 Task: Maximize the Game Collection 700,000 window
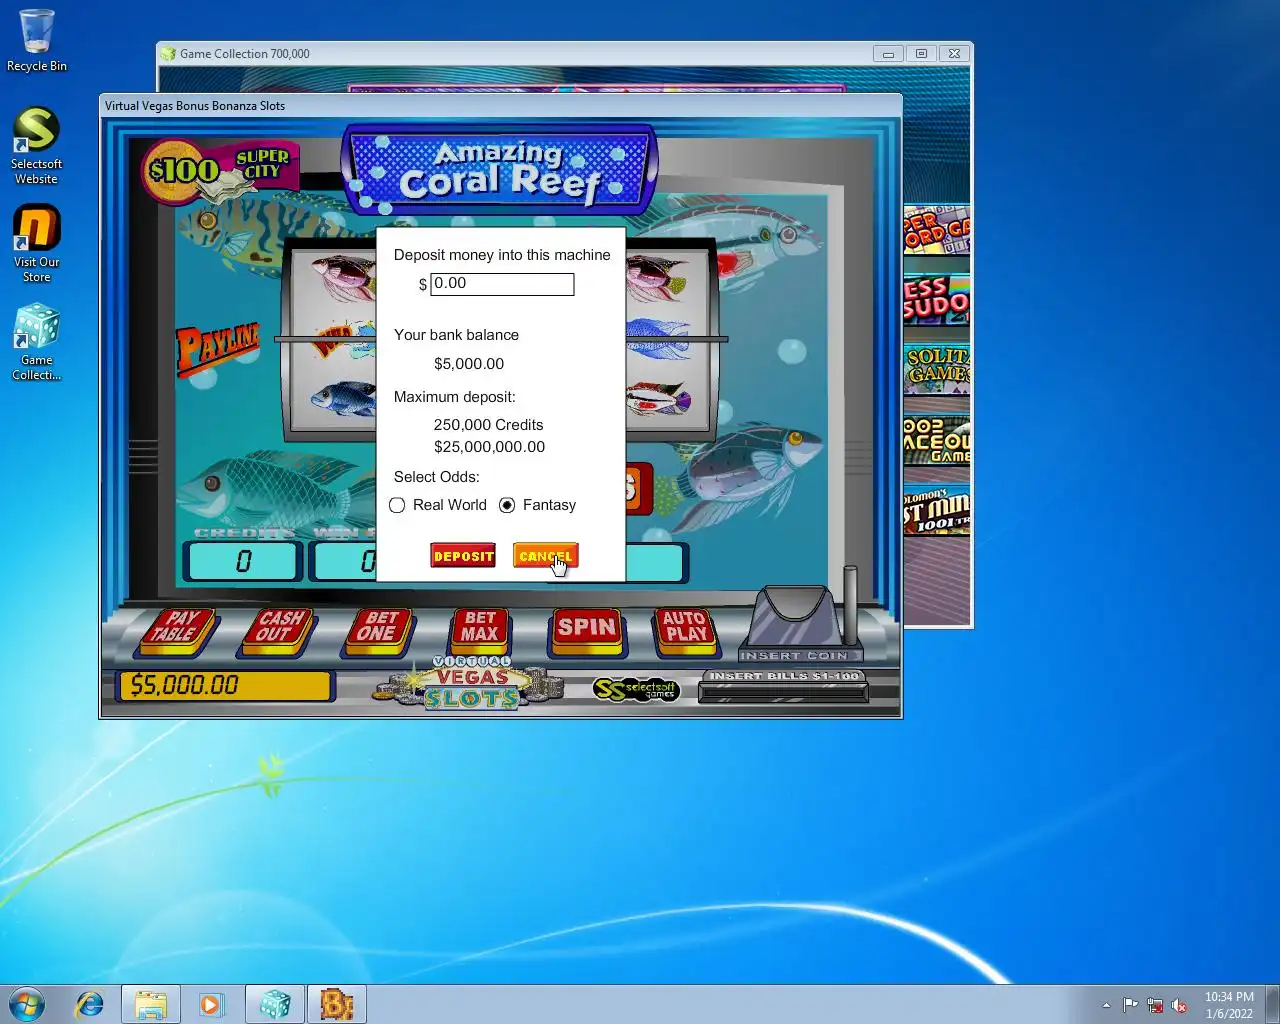921,54
